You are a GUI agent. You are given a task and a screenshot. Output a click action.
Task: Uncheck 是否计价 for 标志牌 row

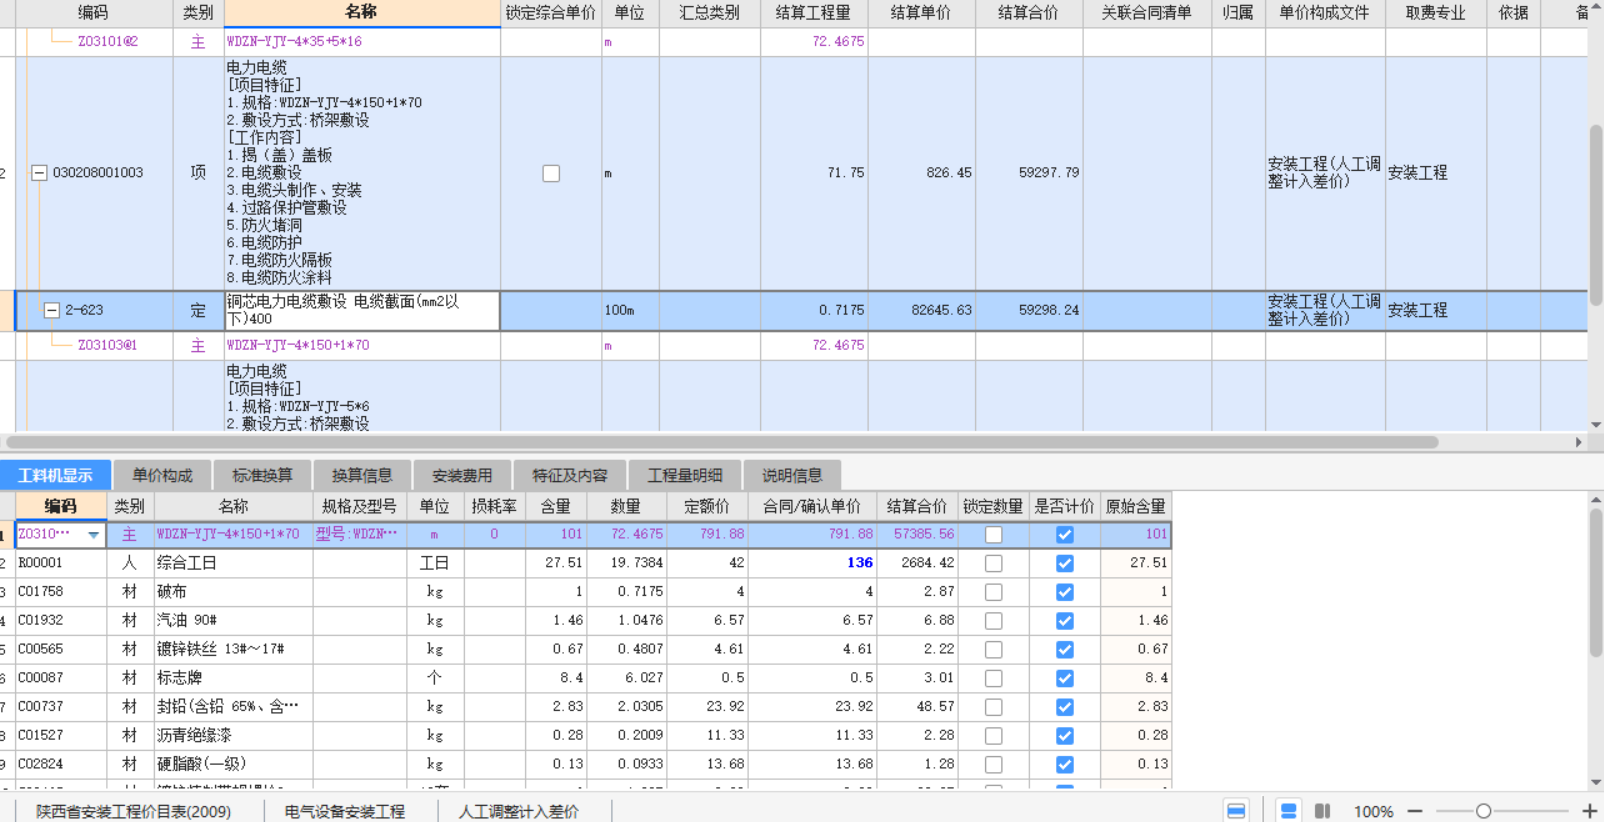(x=1065, y=678)
